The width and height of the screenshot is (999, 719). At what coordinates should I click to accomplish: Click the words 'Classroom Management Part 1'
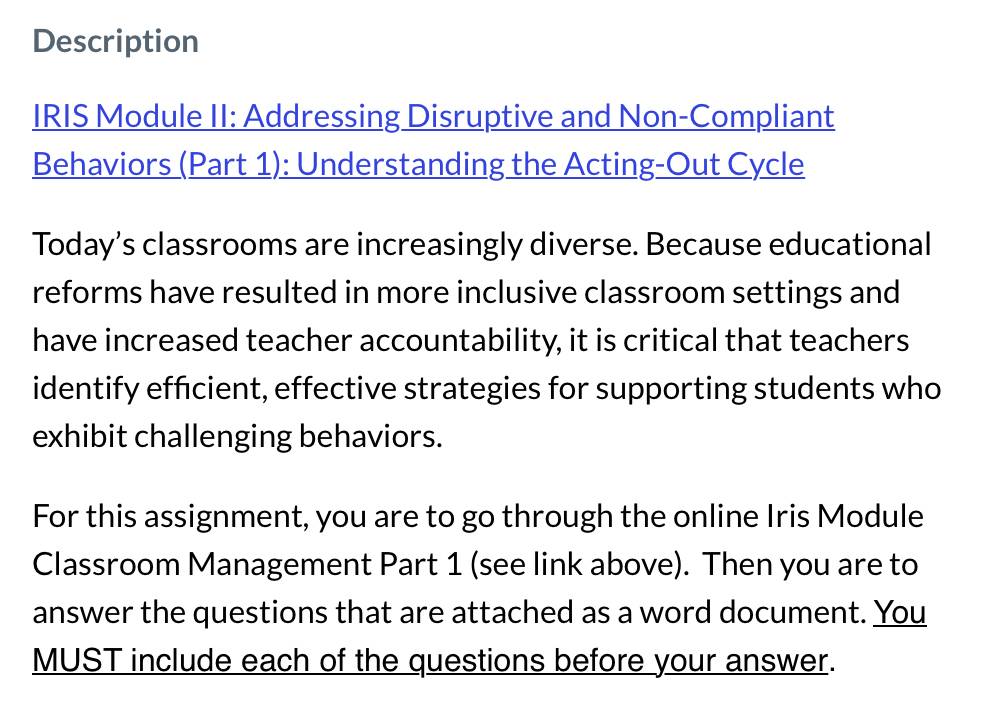[247, 564]
